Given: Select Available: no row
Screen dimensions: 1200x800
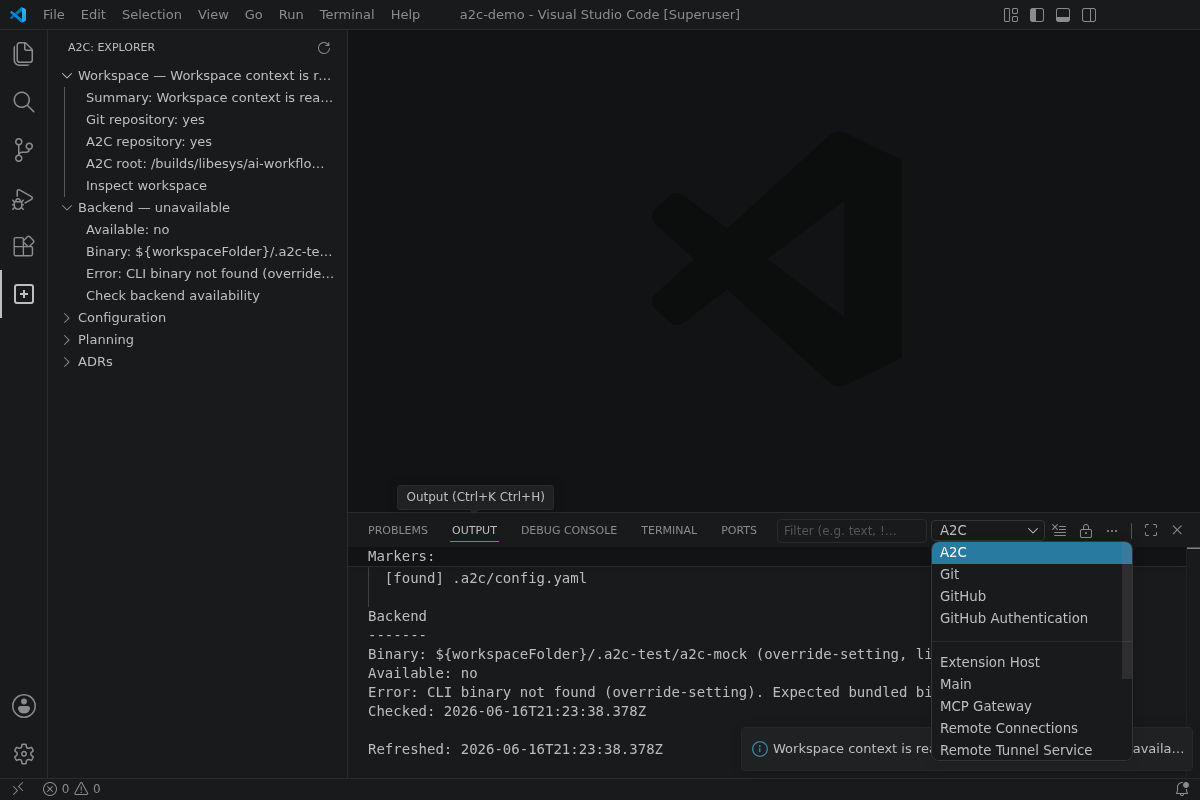Looking at the screenshot, I should pyautogui.click(x=198, y=230).
